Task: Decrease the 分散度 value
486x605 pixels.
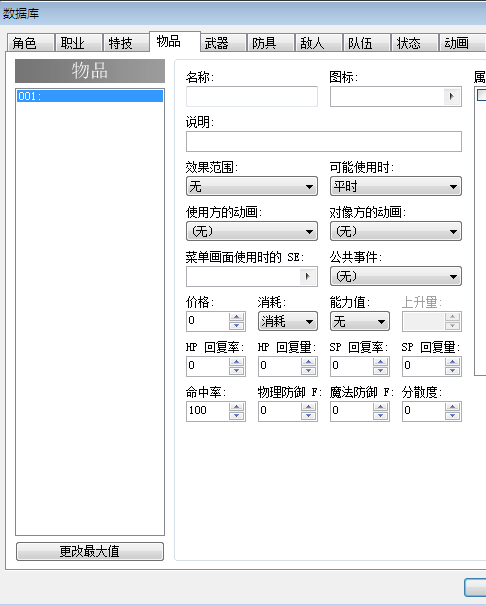Action: pyautogui.click(x=452, y=416)
